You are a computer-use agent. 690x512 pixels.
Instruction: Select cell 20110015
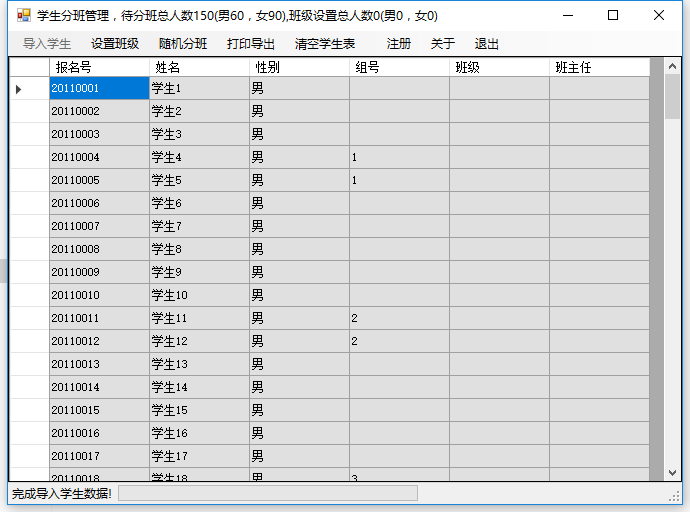click(x=99, y=410)
